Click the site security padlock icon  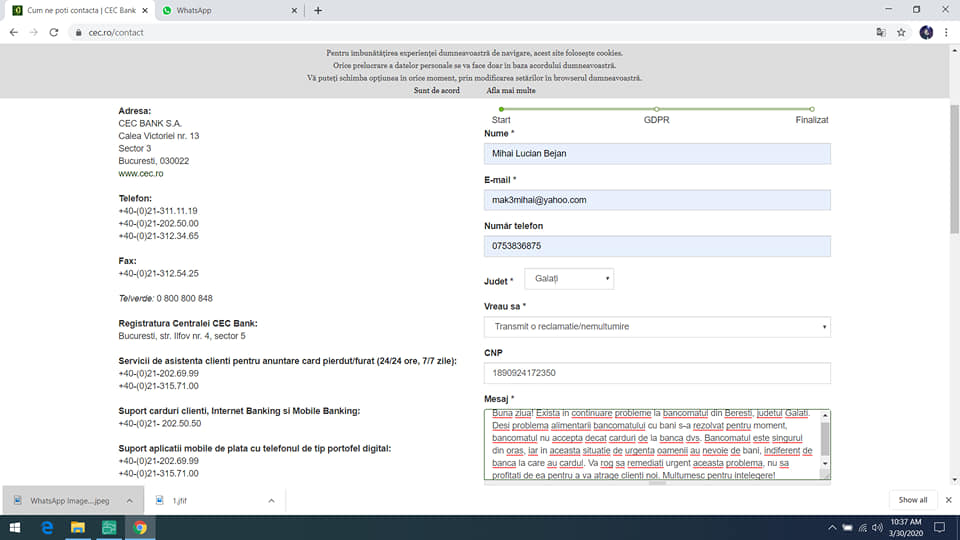coord(78,32)
